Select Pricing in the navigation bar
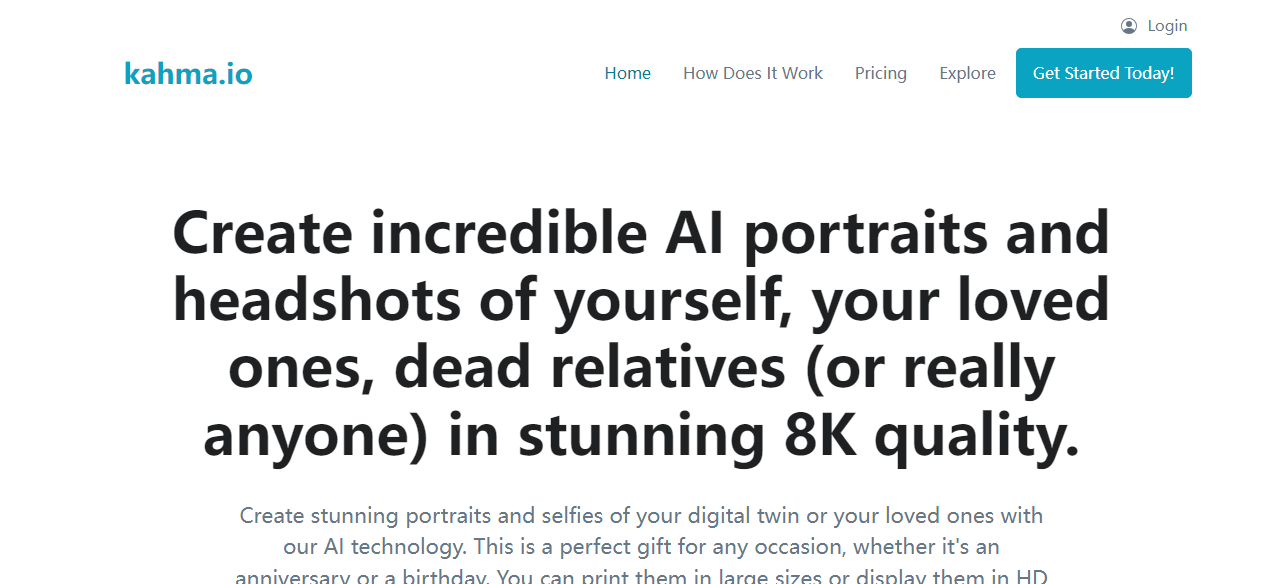The height and width of the screenshot is (584, 1266). (x=881, y=73)
